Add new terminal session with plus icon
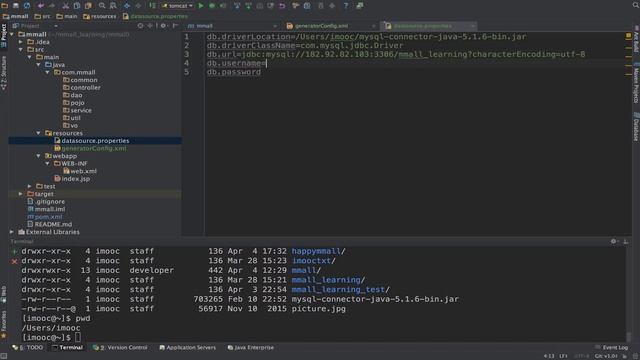This screenshot has height=360, width=640. click(x=14, y=251)
